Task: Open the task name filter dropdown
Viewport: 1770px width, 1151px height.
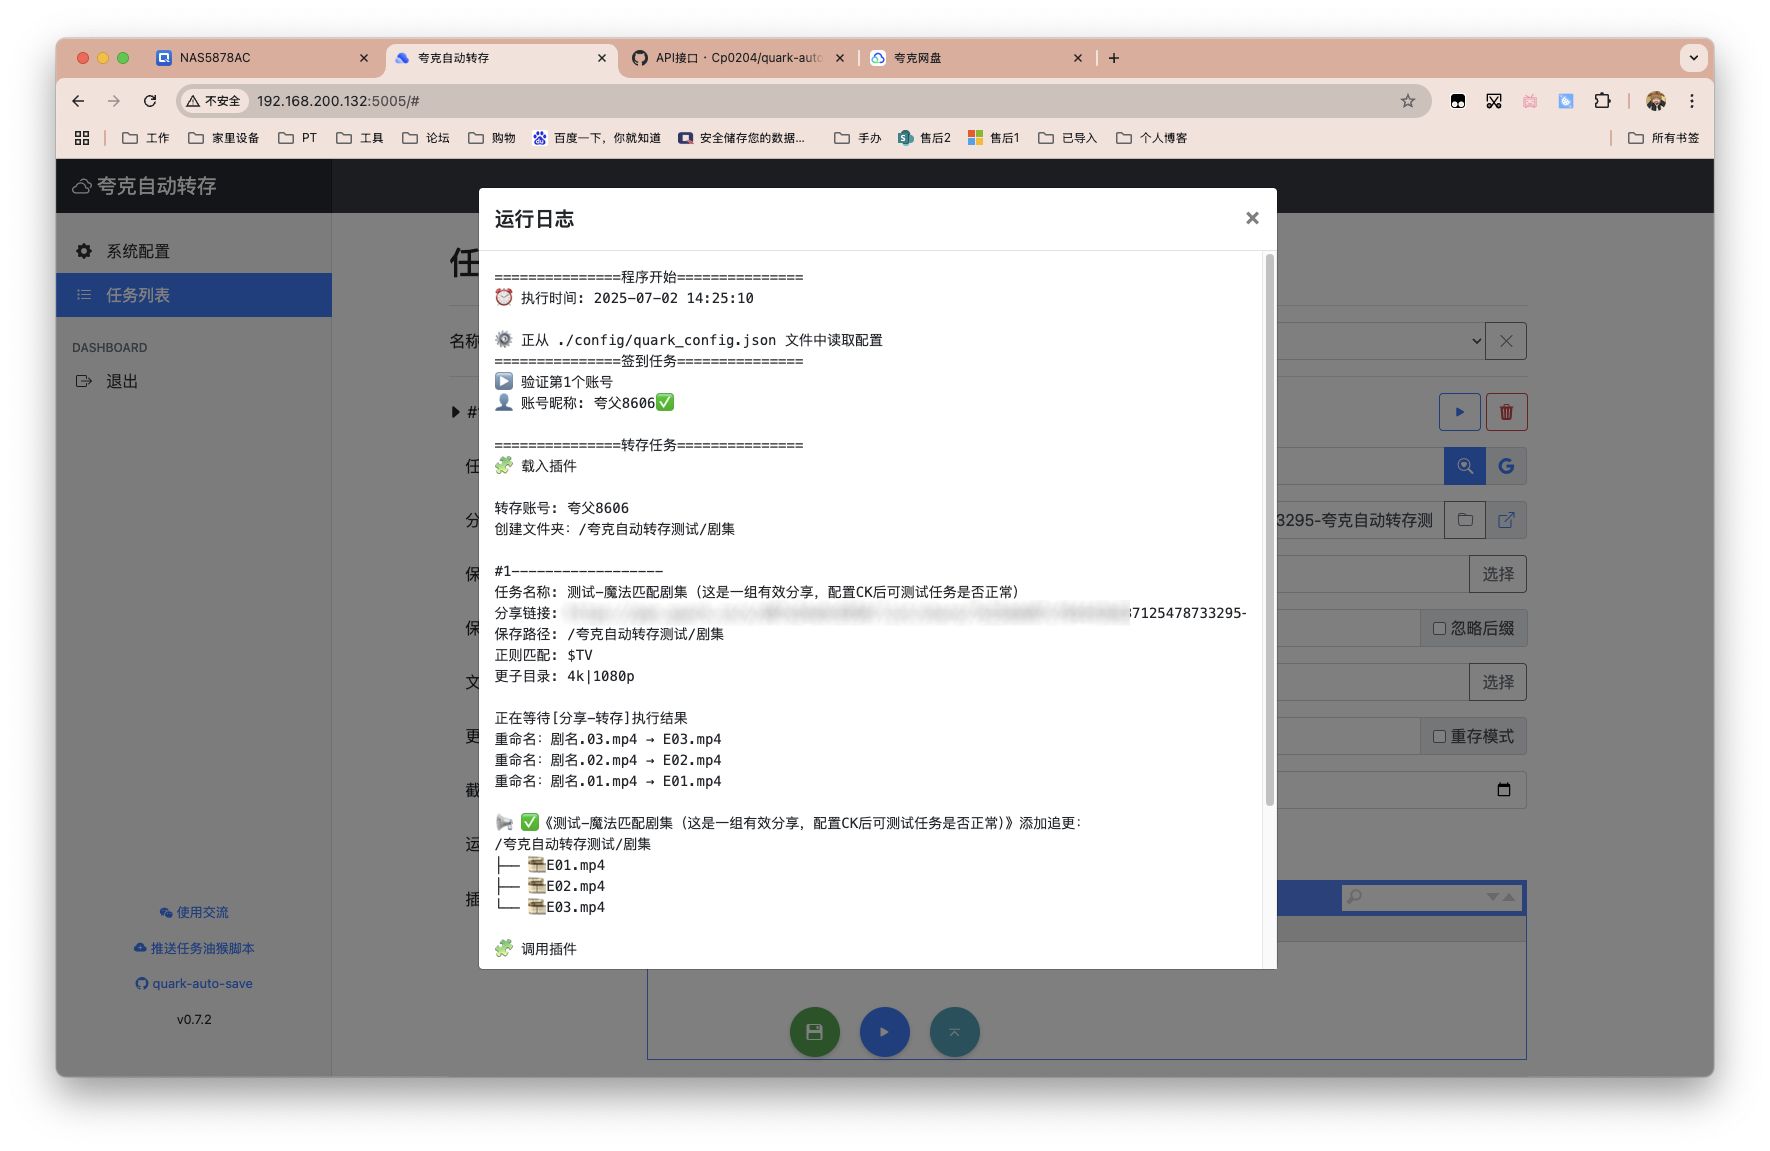Action: [1475, 341]
